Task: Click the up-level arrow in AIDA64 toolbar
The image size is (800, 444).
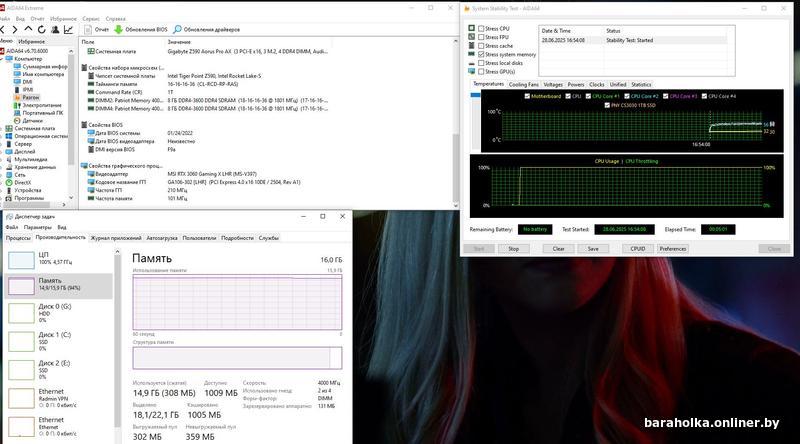Action: pos(28,30)
